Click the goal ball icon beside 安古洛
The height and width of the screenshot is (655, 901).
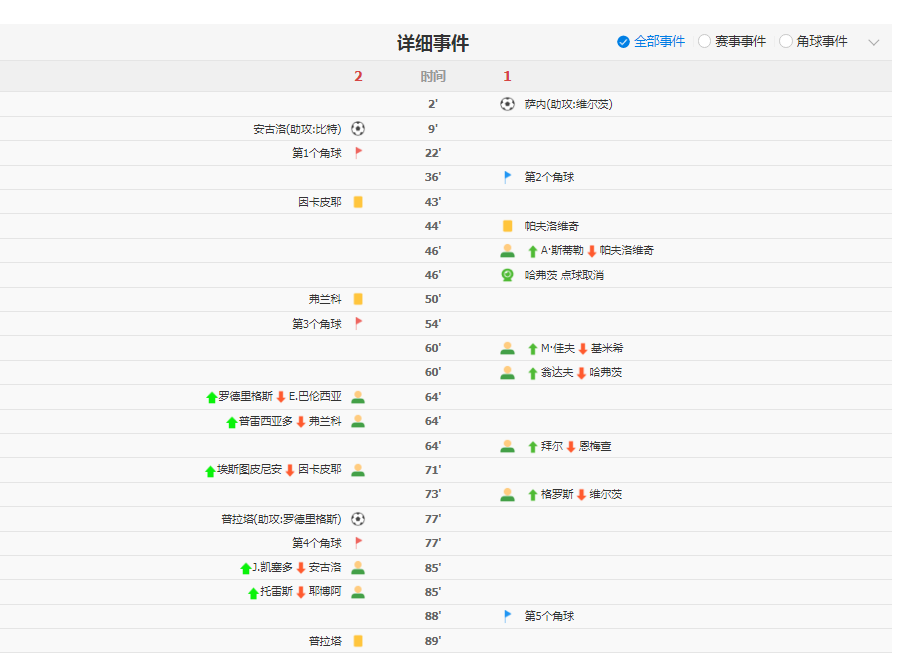[x=358, y=129]
